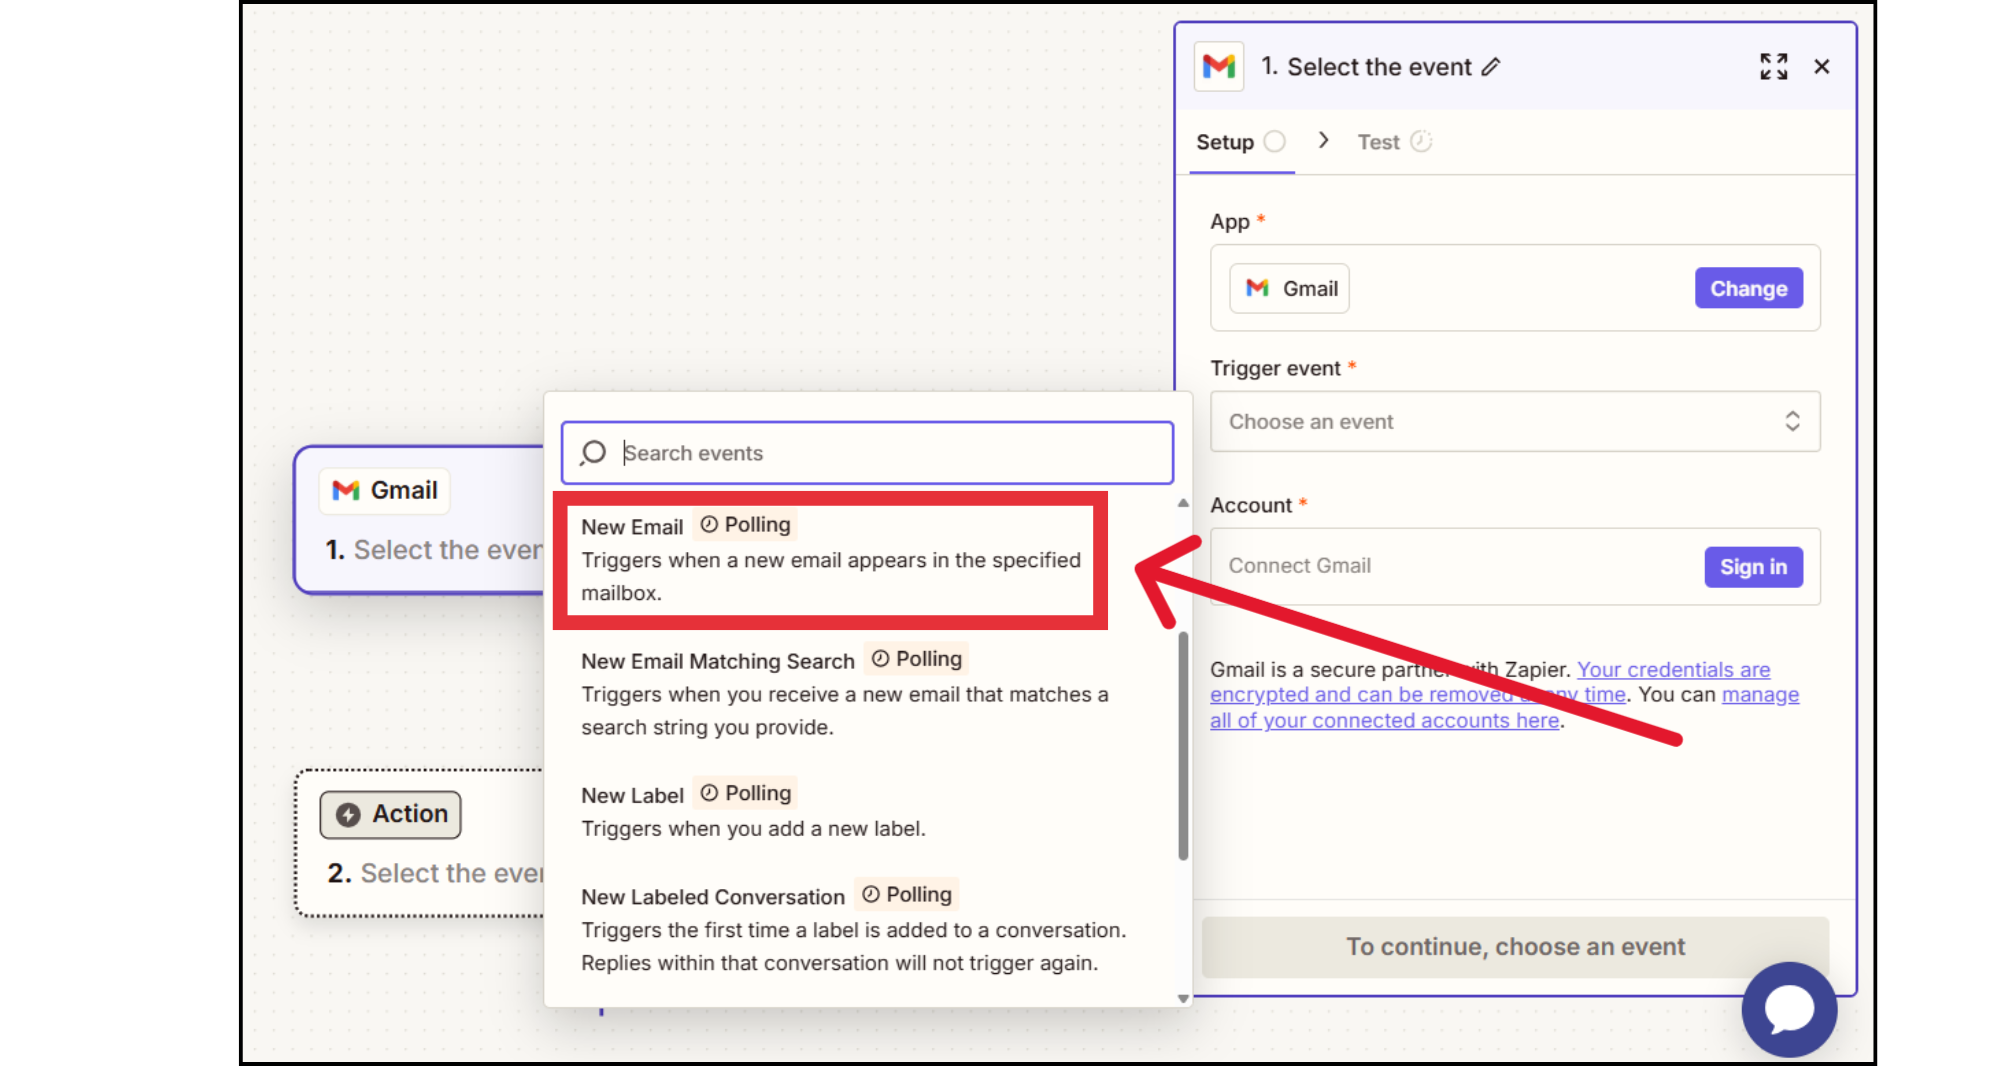The height and width of the screenshot is (1066, 2000).
Task: Click the Gmail logo in panel header
Action: 1219,67
